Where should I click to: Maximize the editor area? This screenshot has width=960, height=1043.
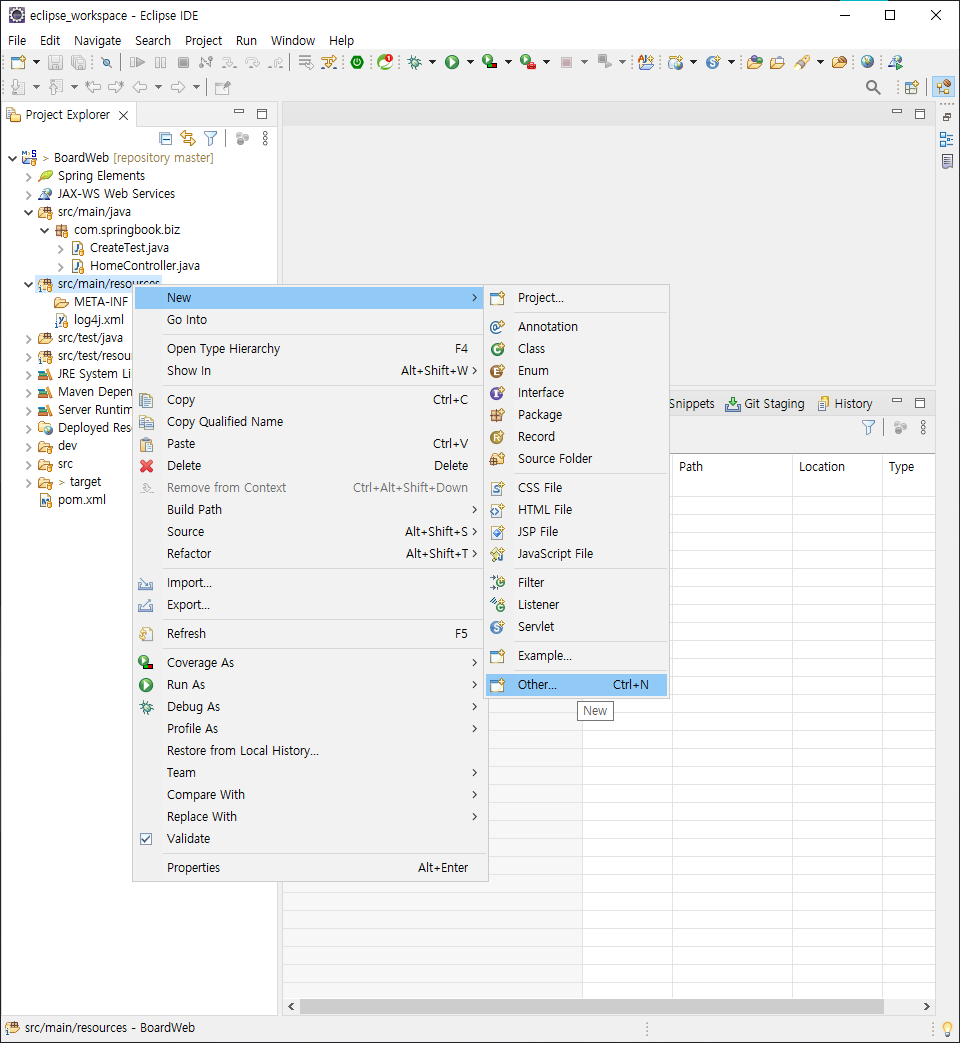click(920, 114)
